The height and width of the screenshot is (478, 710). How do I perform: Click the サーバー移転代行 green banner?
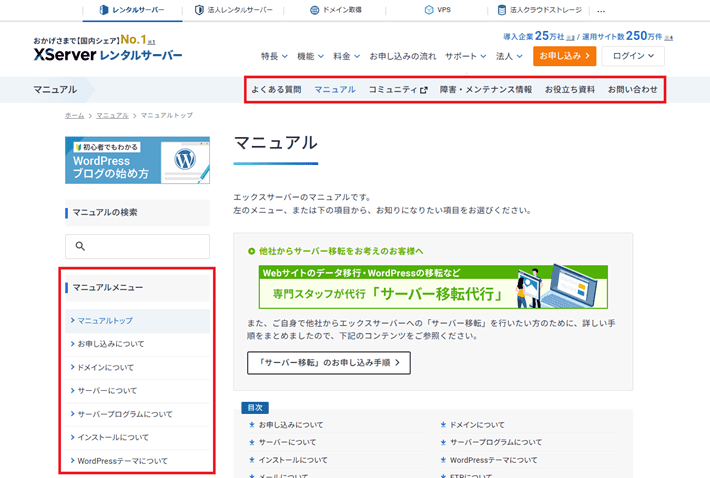(x=433, y=287)
